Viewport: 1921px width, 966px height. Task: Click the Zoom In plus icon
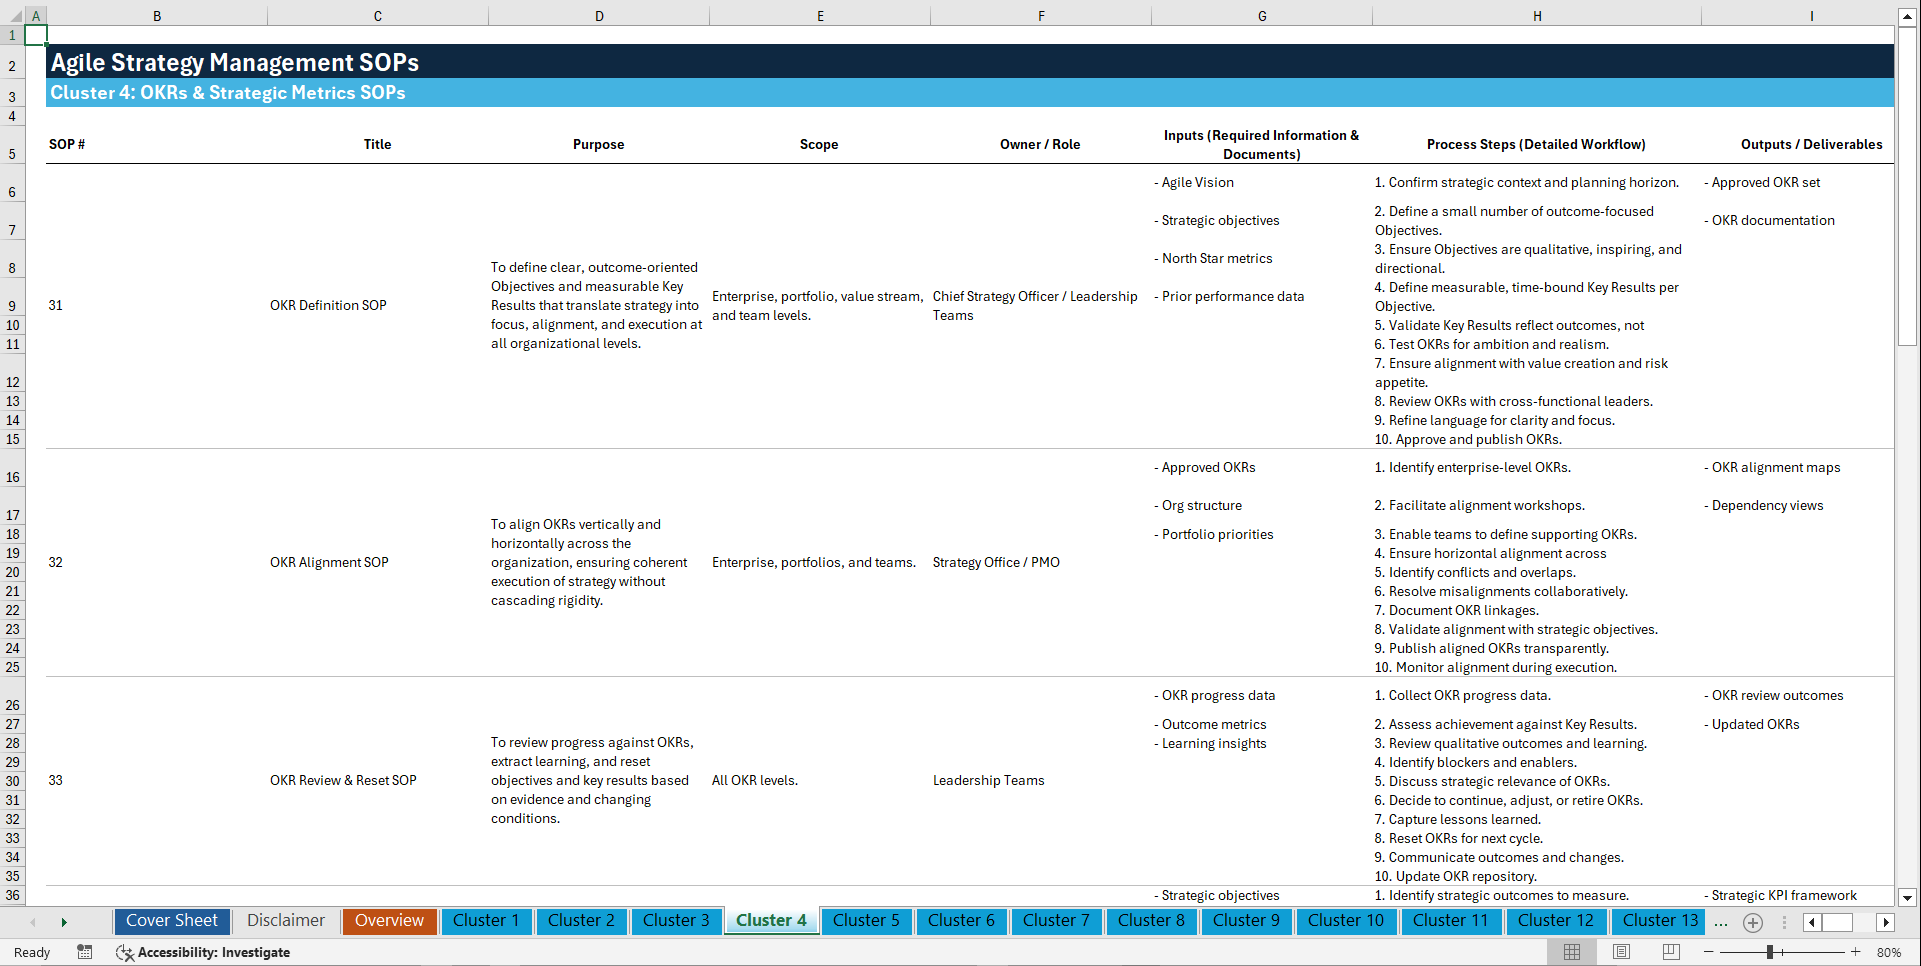coord(1857,952)
